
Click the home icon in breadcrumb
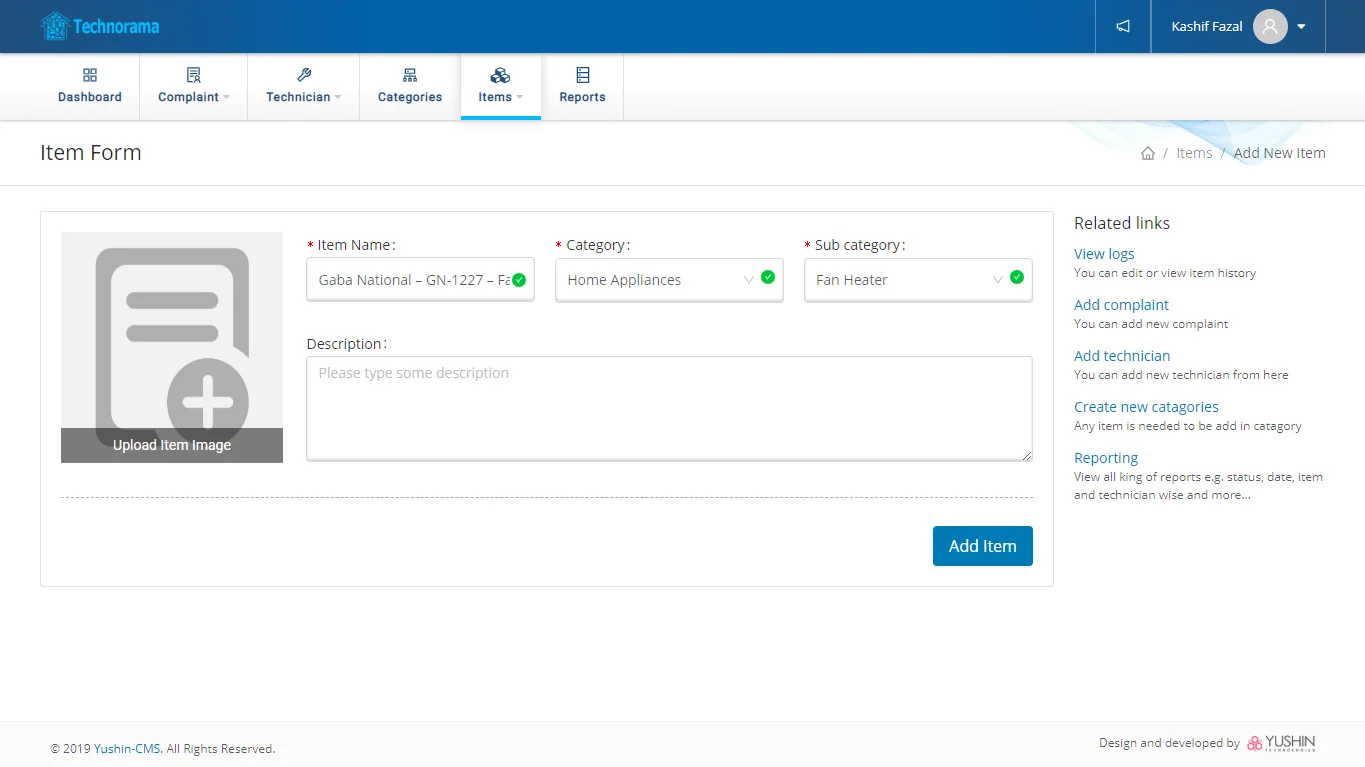[x=1148, y=153]
